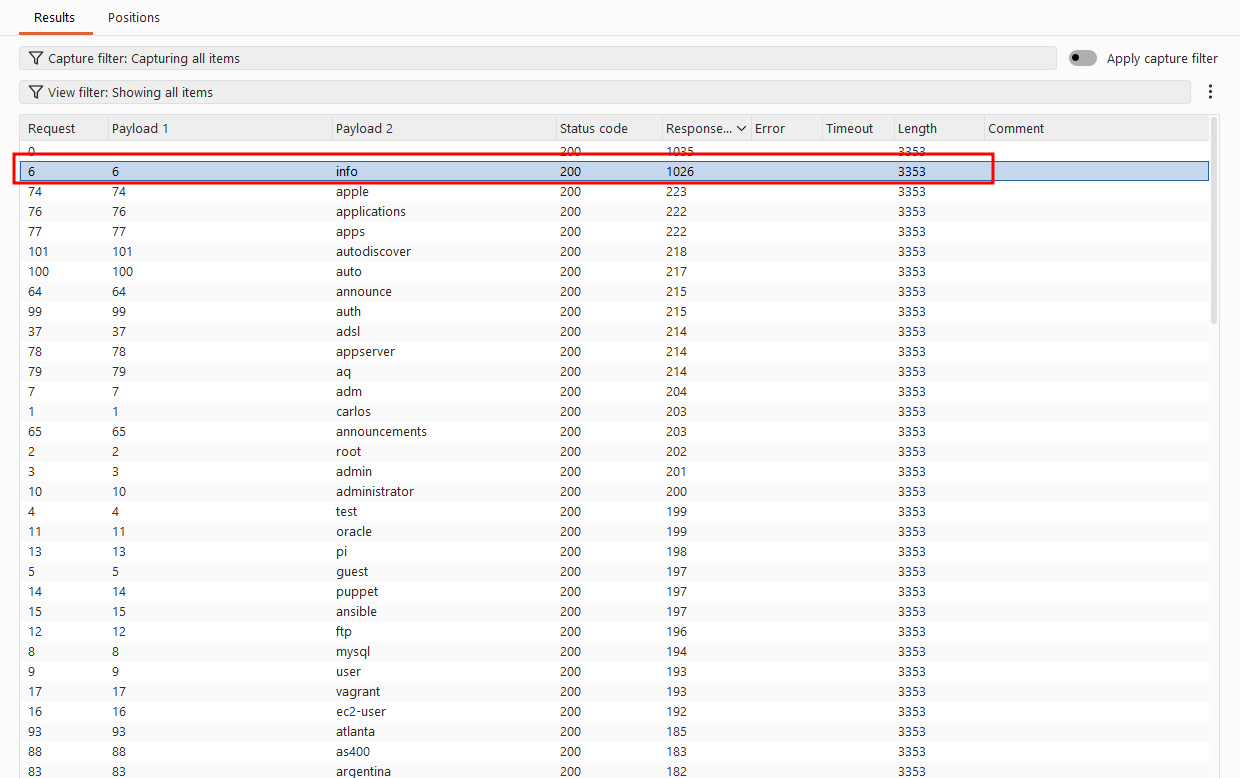This screenshot has width=1240, height=778.
Task: Select the row with payload administrator
Action: click(614, 491)
